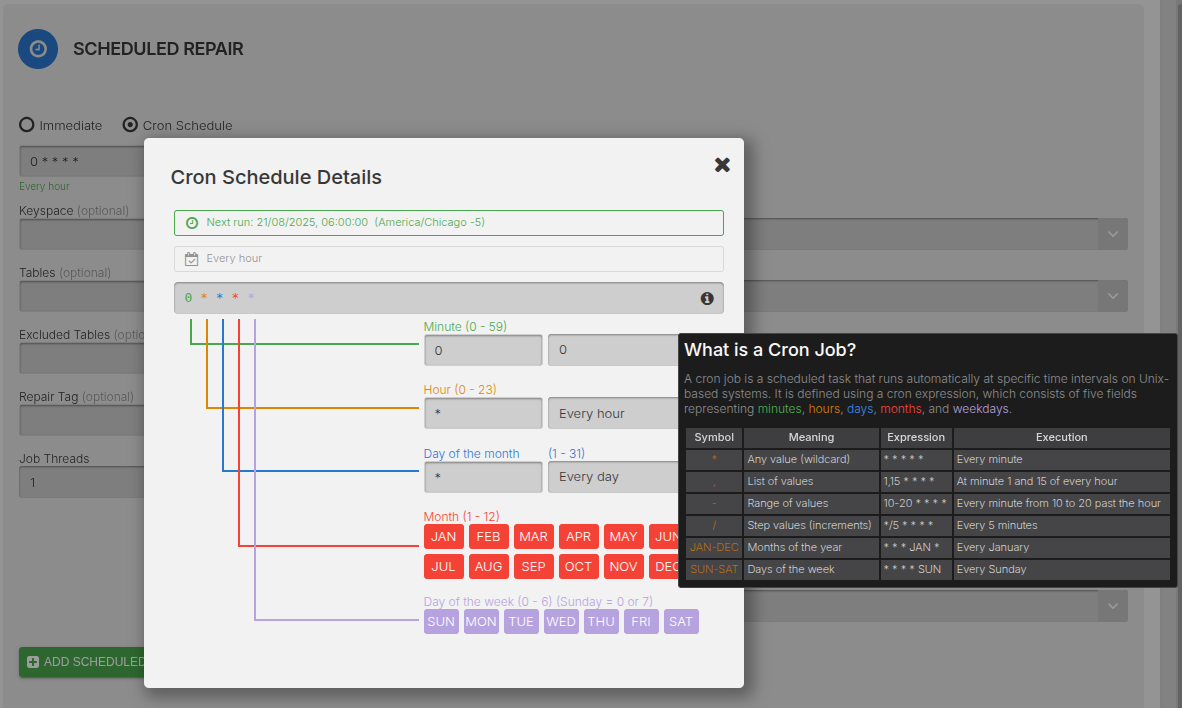
Task: Toggle the JAN month button
Action: coord(443,537)
